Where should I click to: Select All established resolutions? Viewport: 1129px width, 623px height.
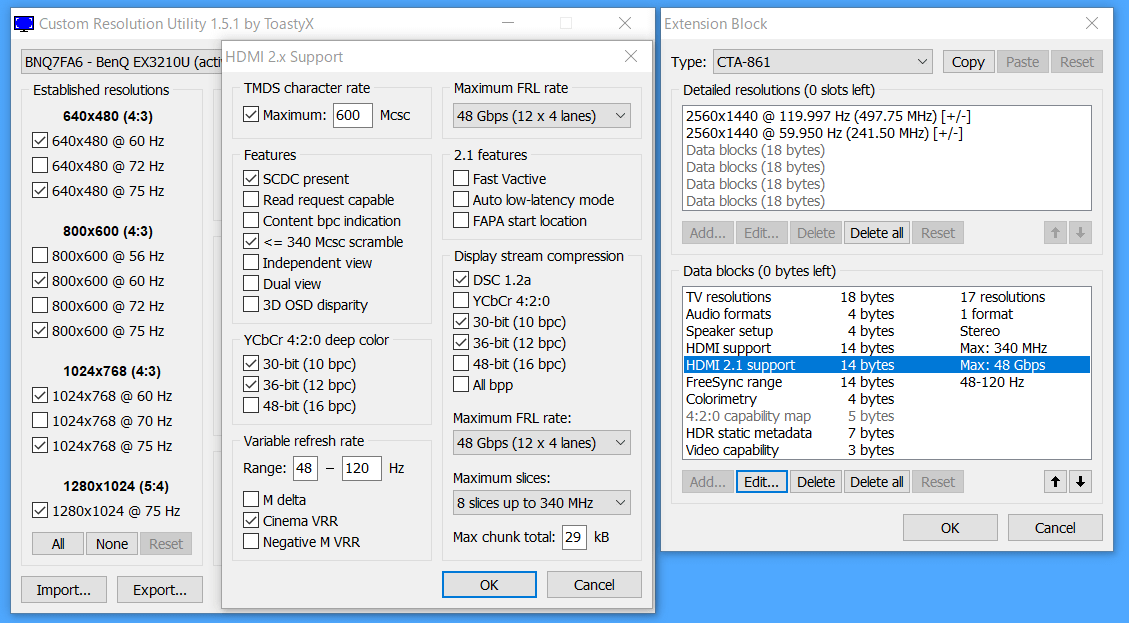(58, 544)
